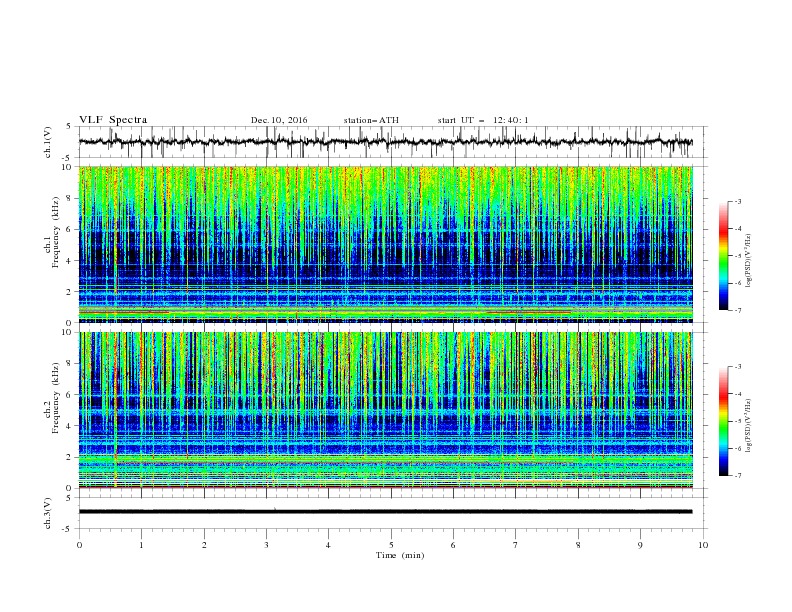Screen dimensions: 792x612
Task: Click the "8" kHz tick on ch.1 axis
Action: click(x=70, y=198)
